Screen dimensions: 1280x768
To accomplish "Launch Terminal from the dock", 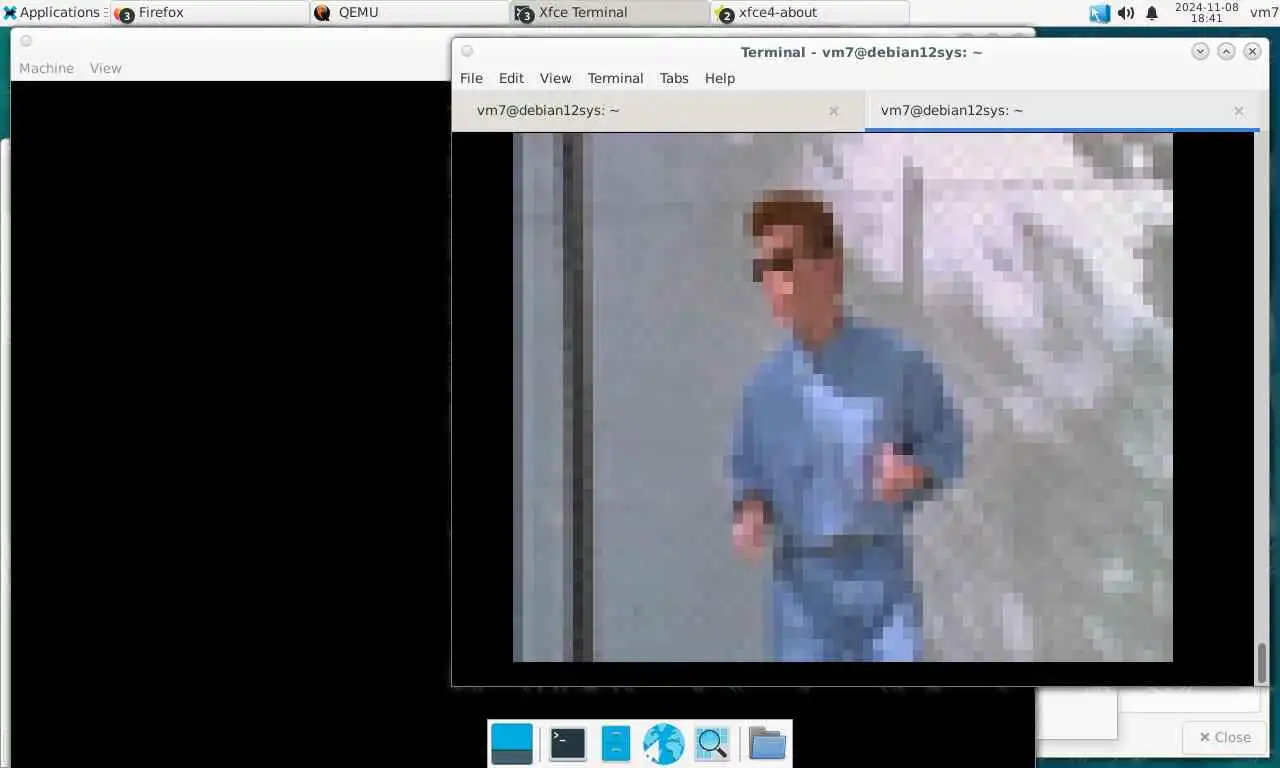I will coord(568,744).
